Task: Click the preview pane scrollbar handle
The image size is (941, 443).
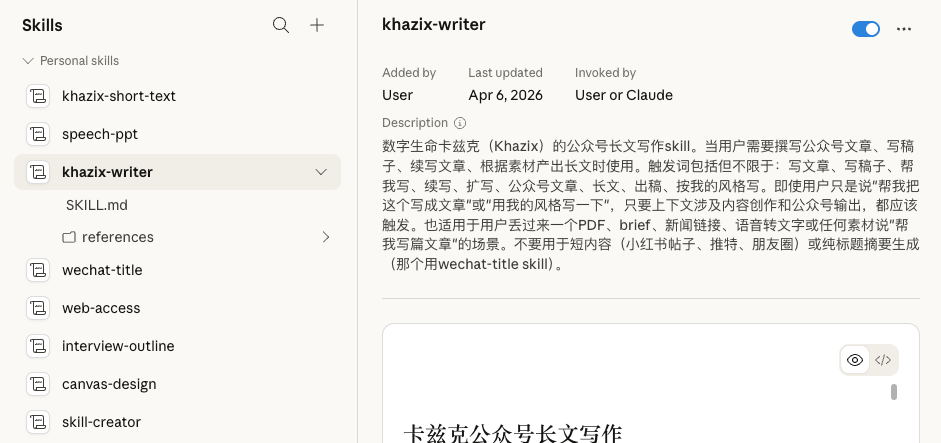Action: point(894,392)
